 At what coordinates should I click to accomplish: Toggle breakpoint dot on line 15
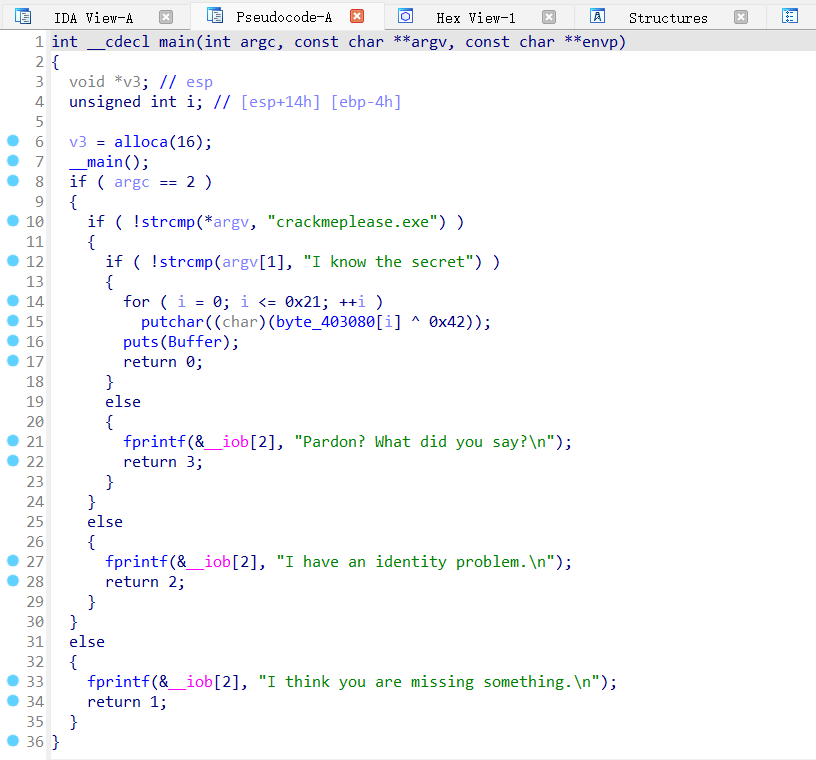coord(13,321)
